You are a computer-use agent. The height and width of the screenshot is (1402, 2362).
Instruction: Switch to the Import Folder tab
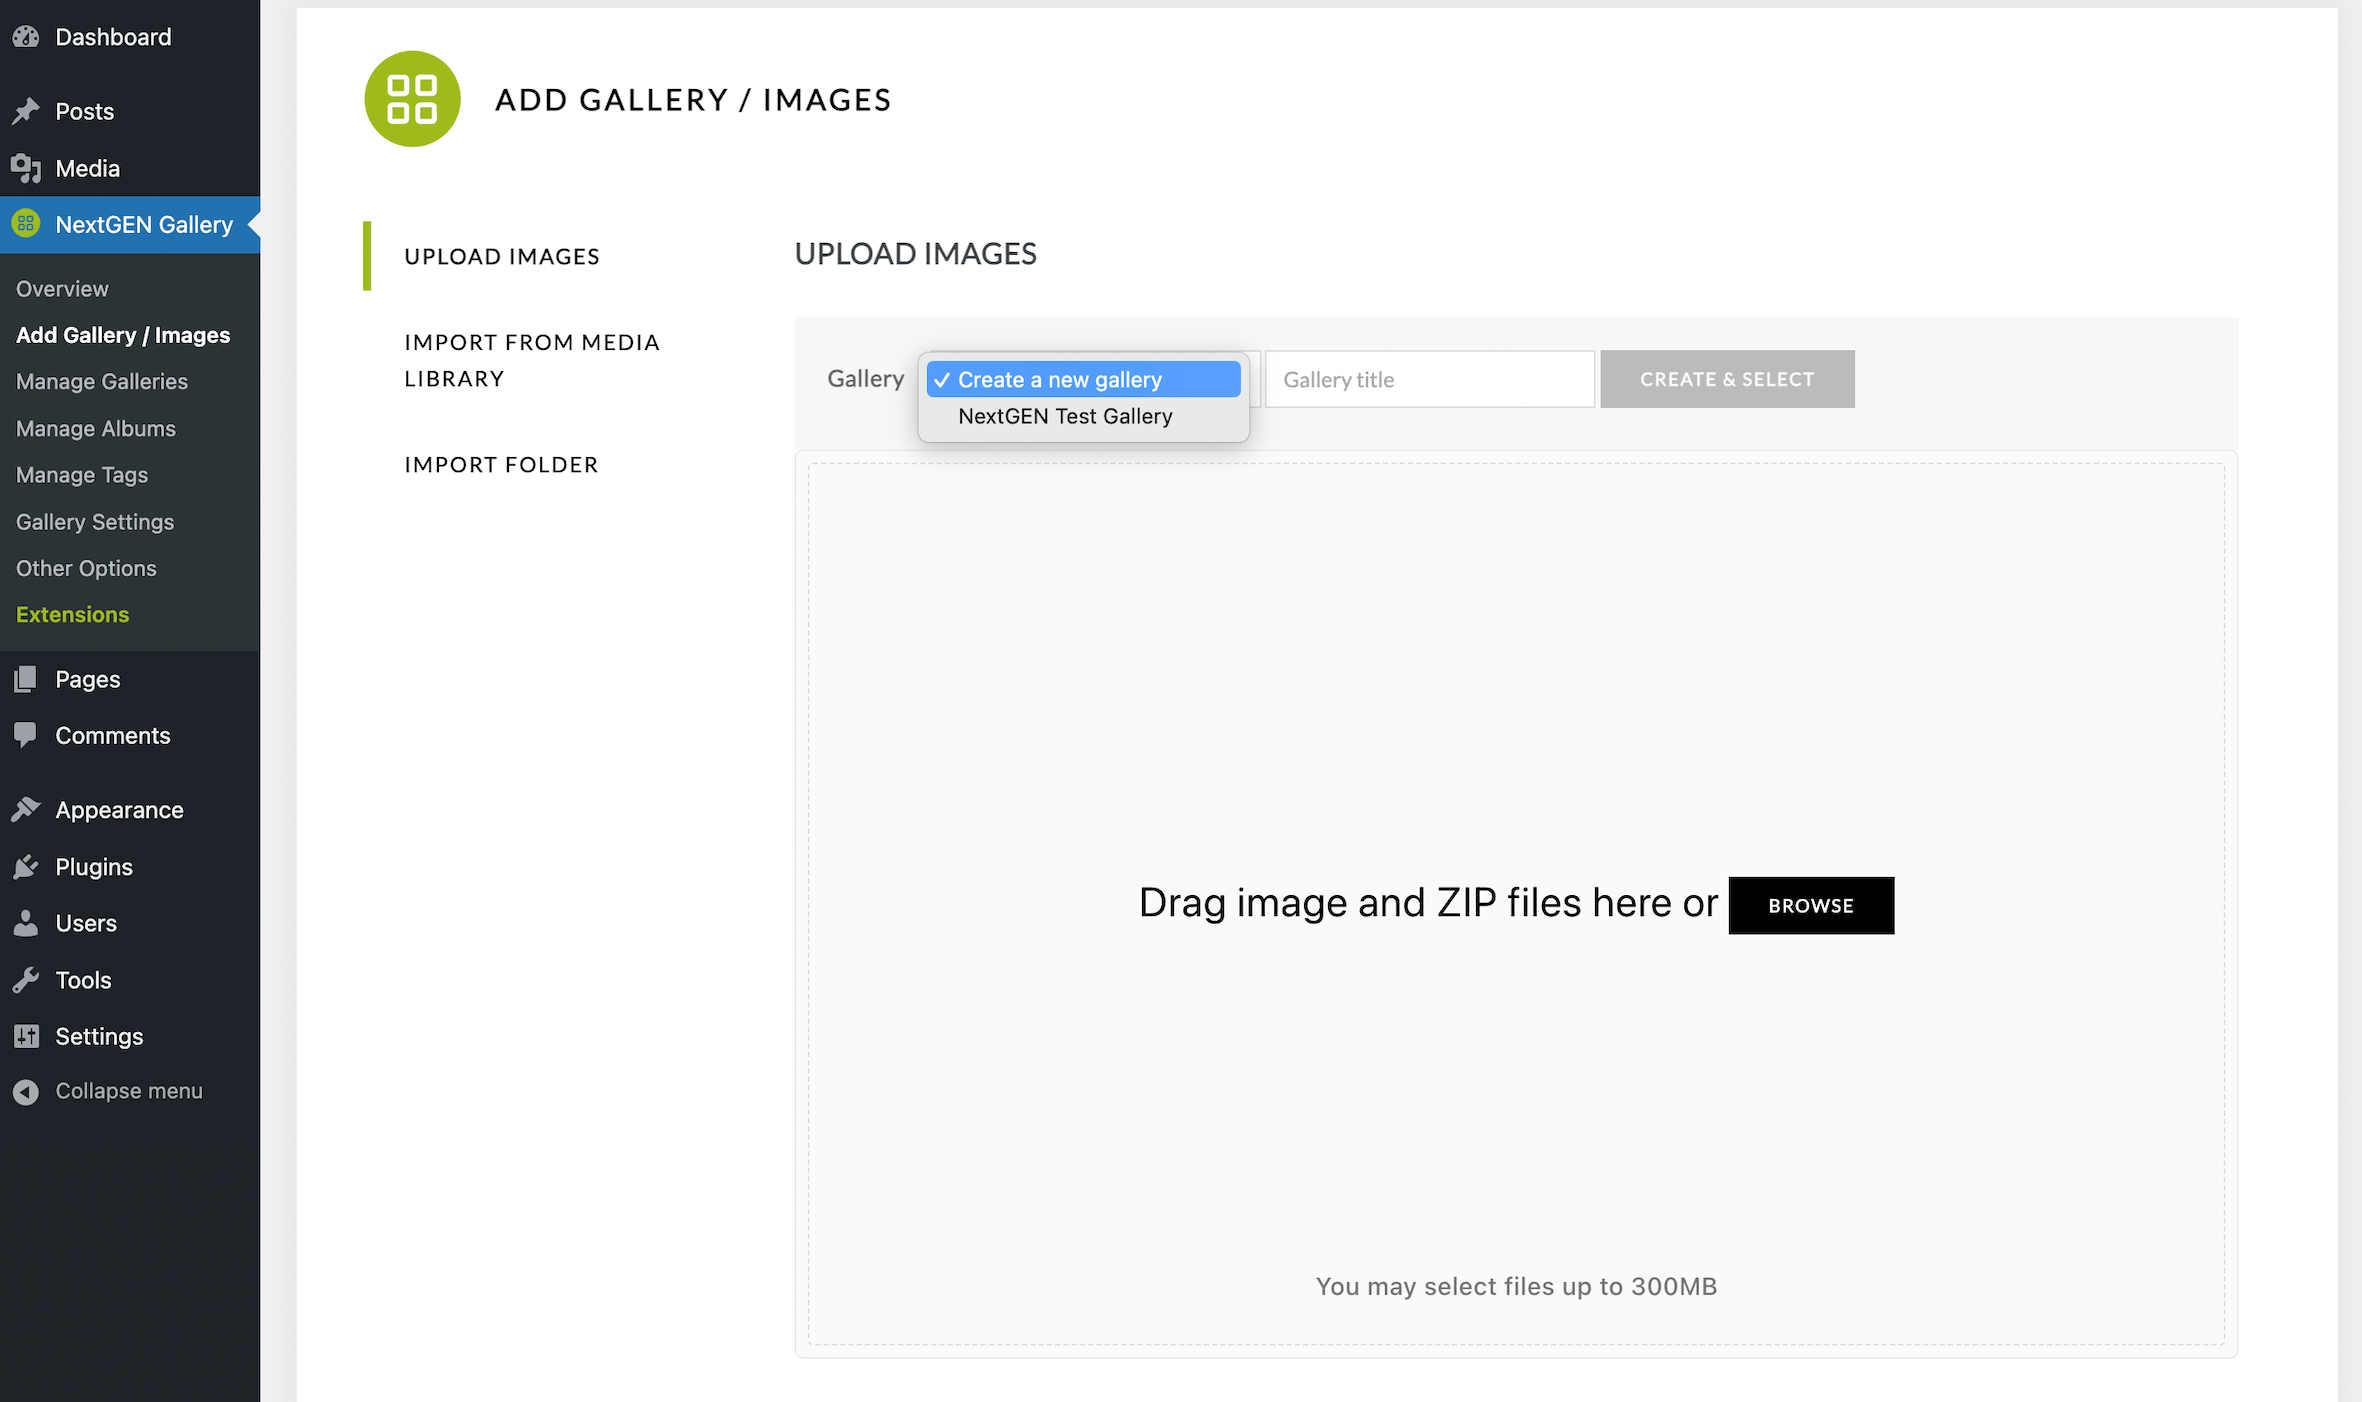(501, 464)
